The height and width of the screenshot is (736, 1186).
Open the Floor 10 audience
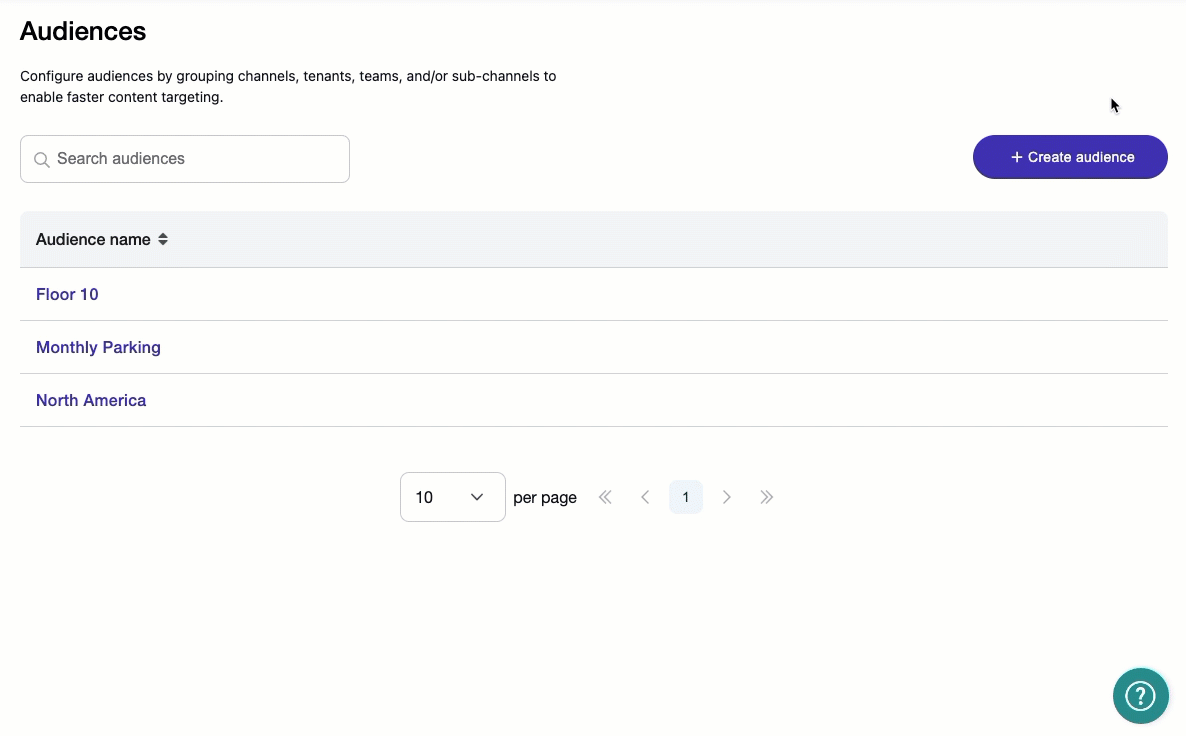click(x=67, y=294)
